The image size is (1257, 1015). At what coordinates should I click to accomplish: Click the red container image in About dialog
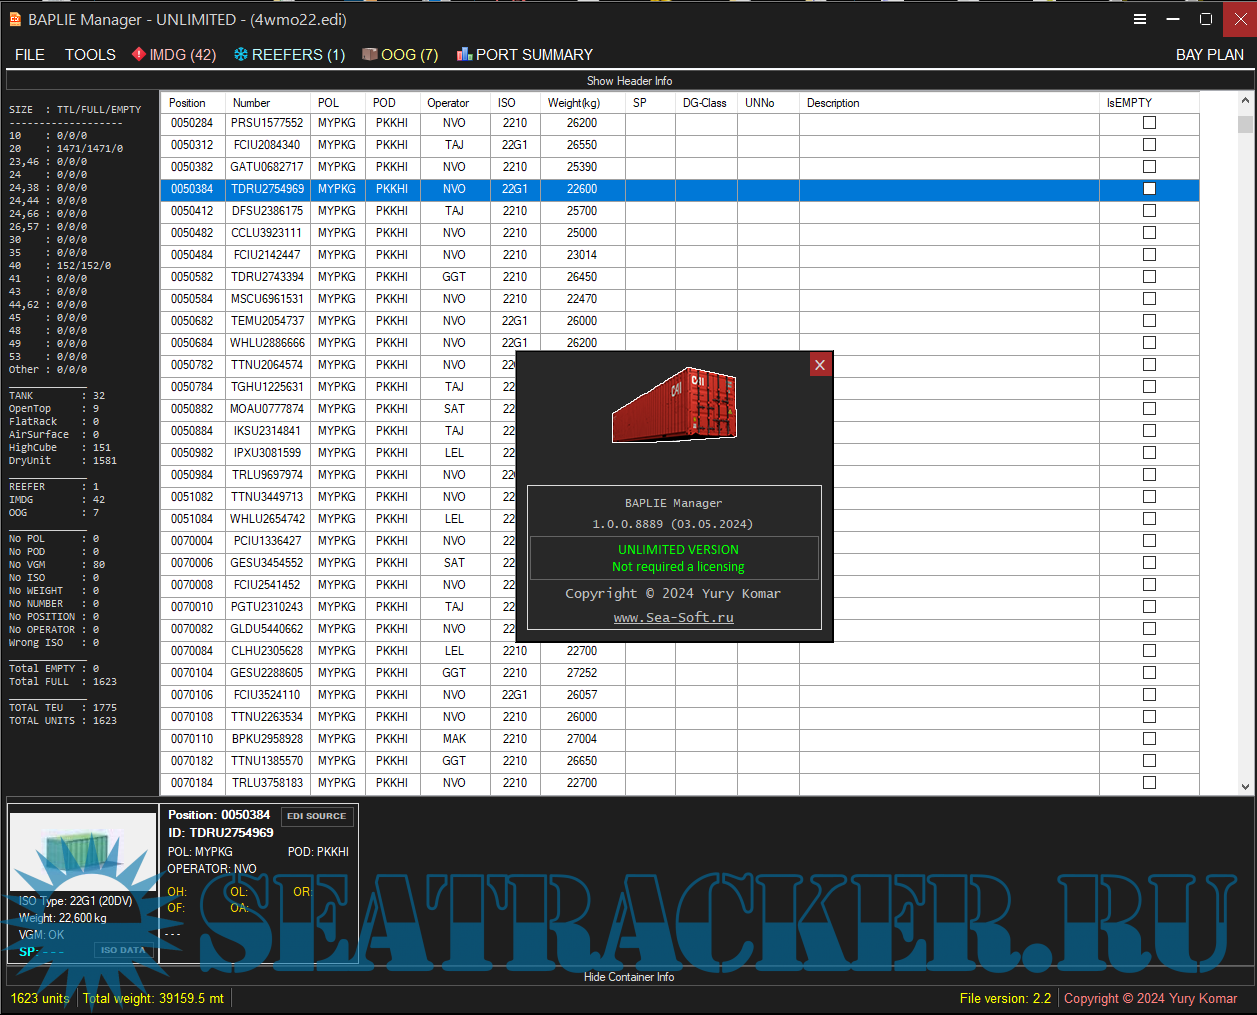tap(674, 405)
